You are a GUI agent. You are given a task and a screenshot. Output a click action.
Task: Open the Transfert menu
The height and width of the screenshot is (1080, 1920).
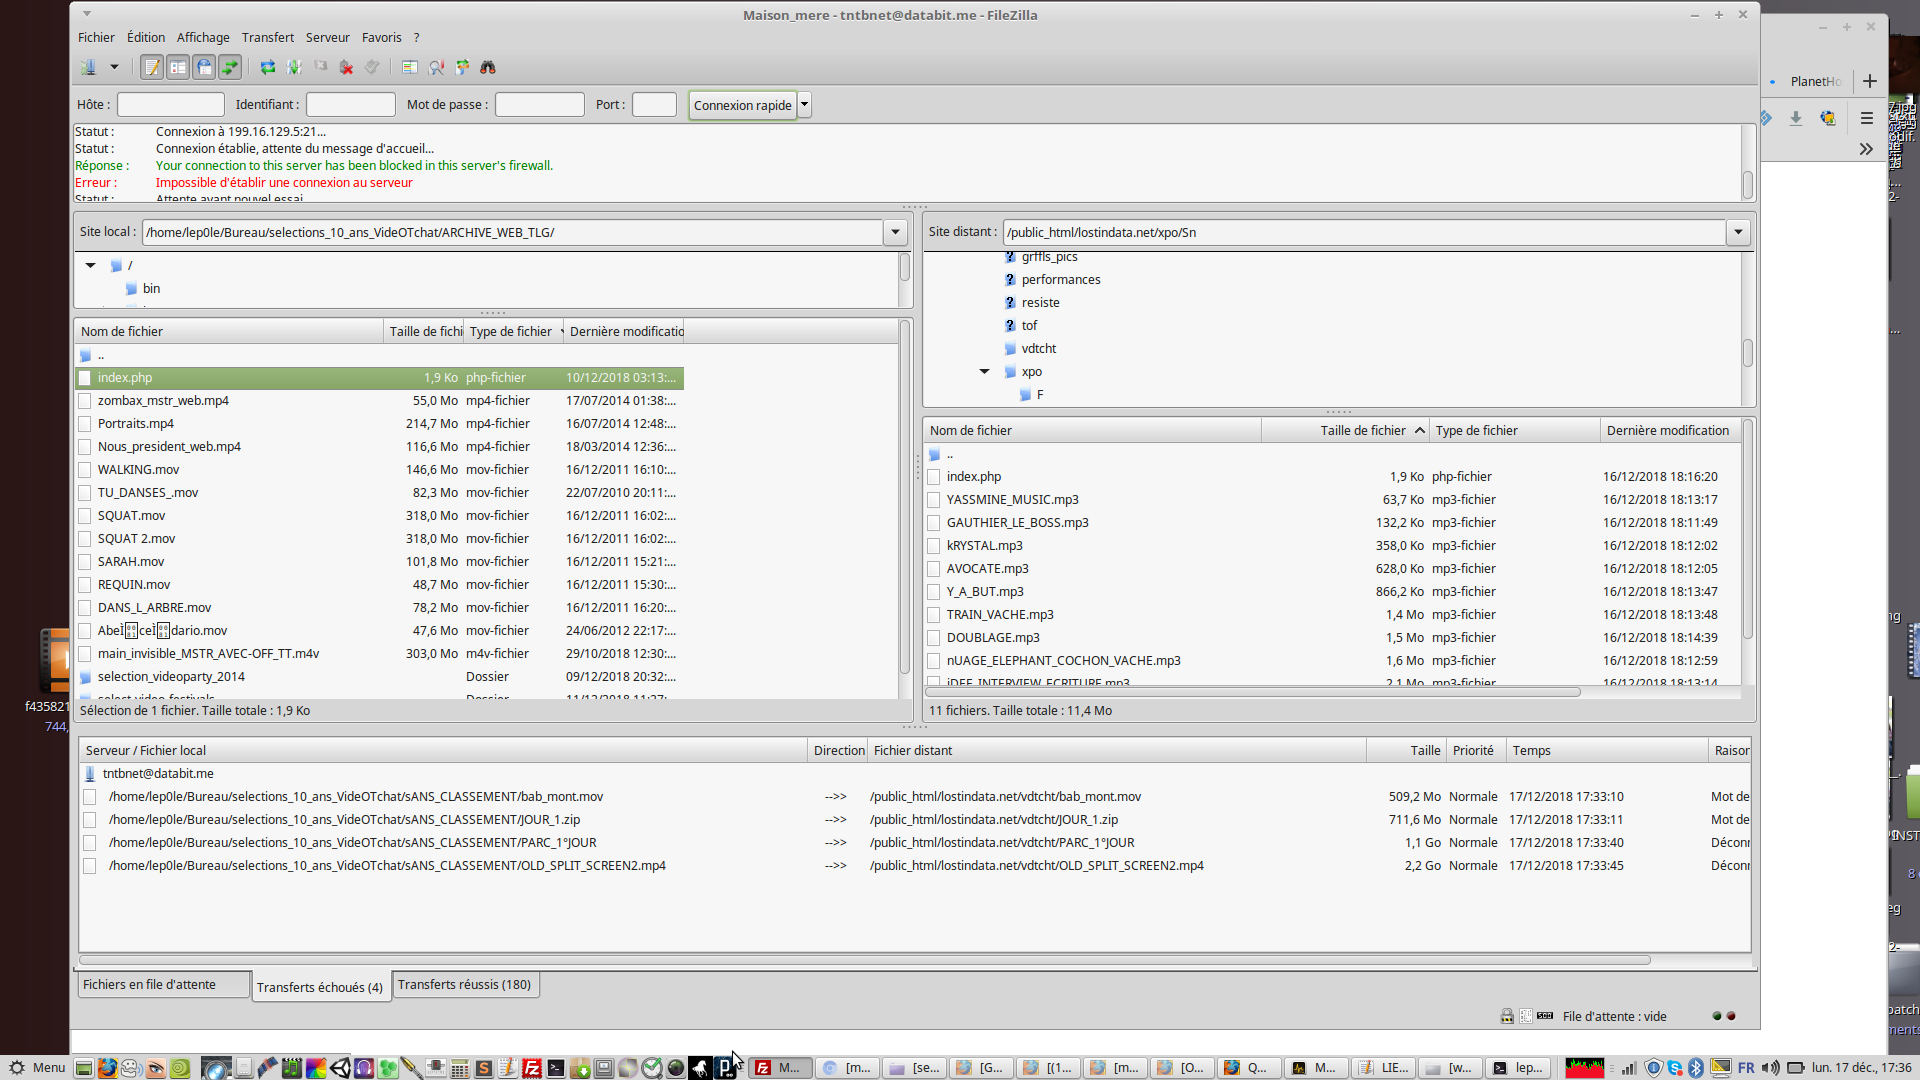point(267,37)
